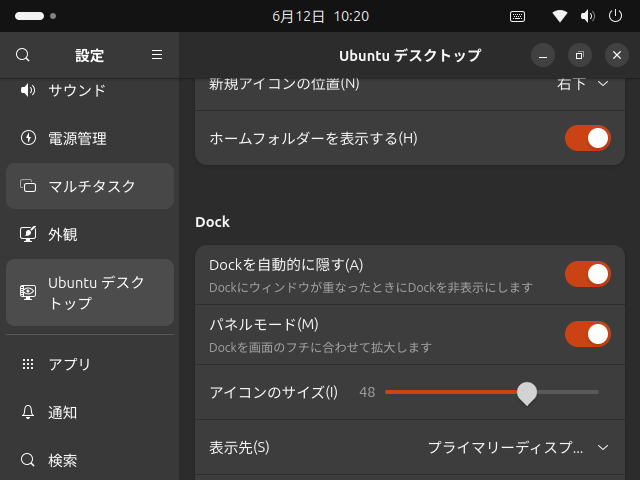Viewport: 640px width, 480px height.
Task: Click the 検索 magnifier icon in the sidebar
Action: point(28,460)
